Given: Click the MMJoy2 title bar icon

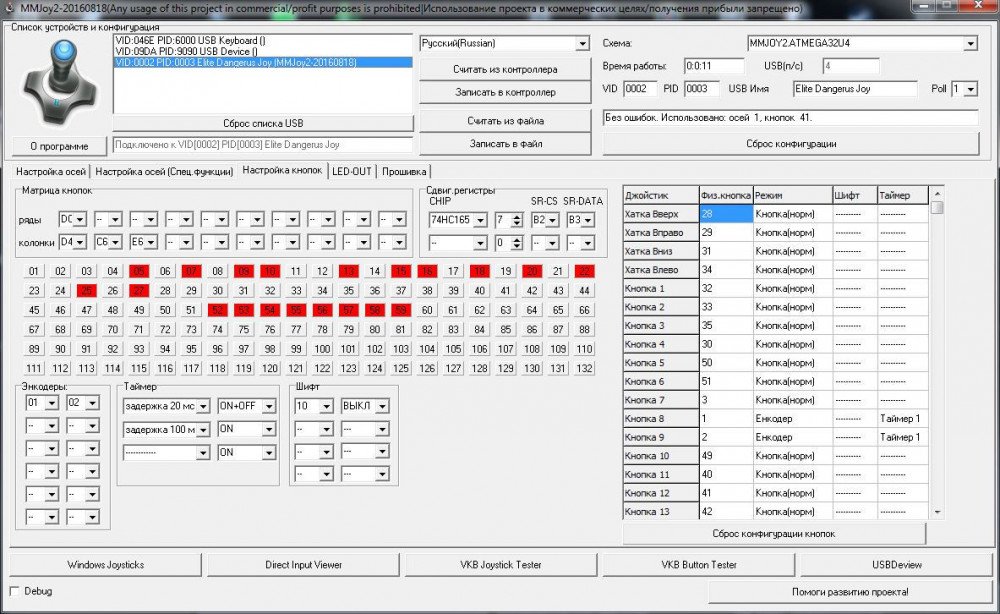Looking at the screenshot, I should tap(10, 8).
